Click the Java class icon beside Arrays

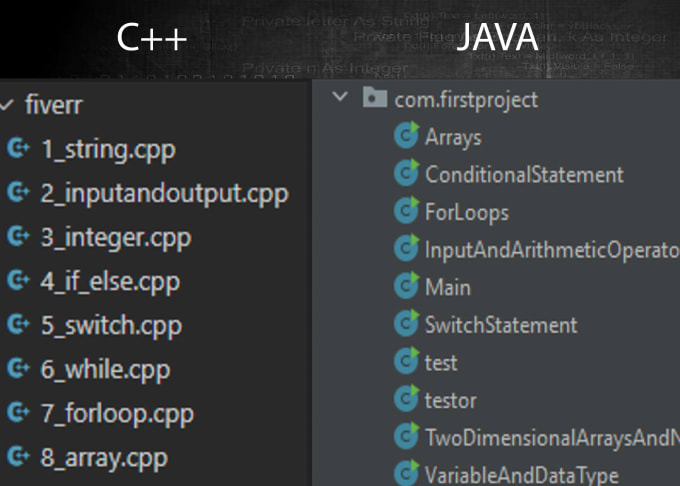point(406,135)
